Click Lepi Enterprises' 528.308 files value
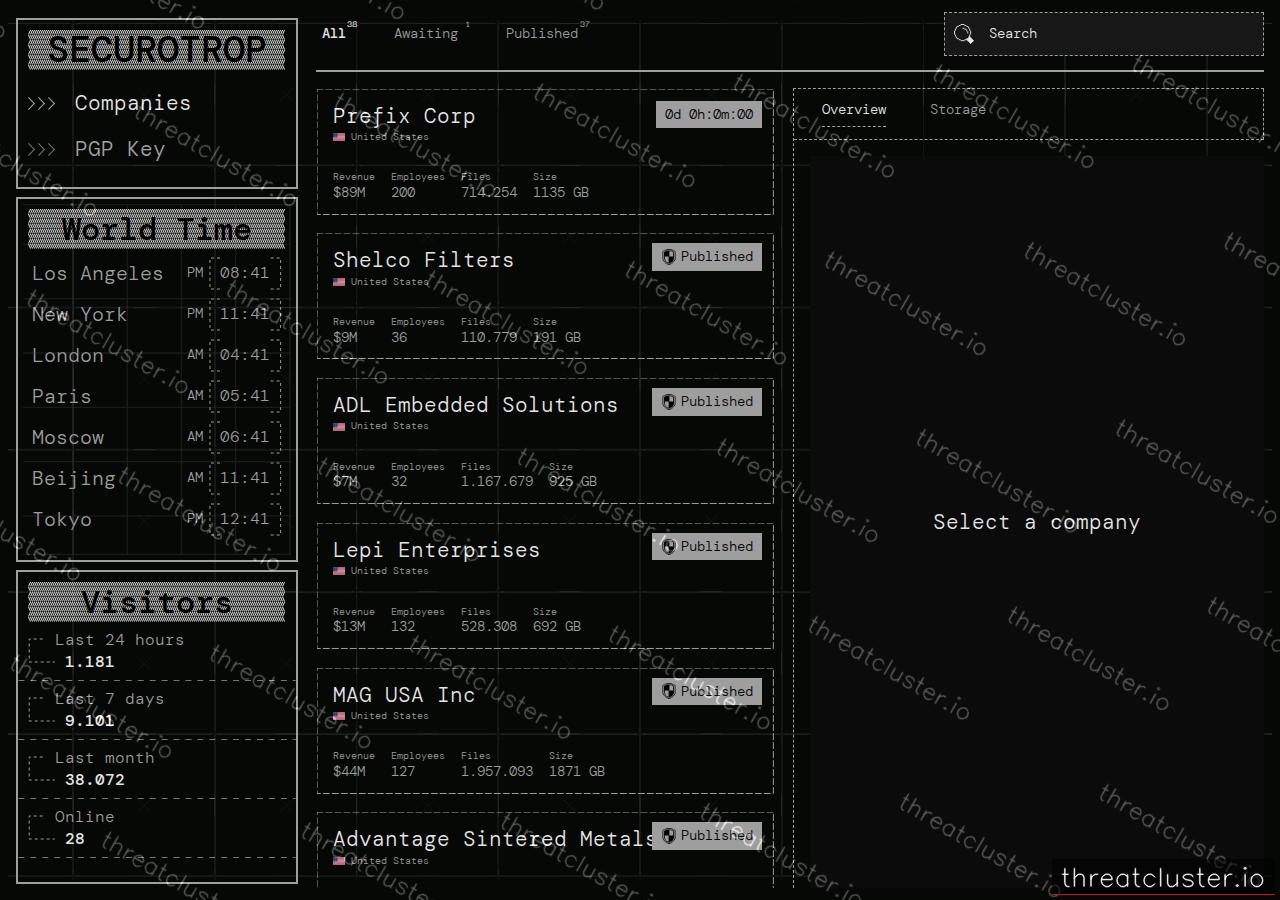This screenshot has height=900, width=1280. tap(489, 627)
